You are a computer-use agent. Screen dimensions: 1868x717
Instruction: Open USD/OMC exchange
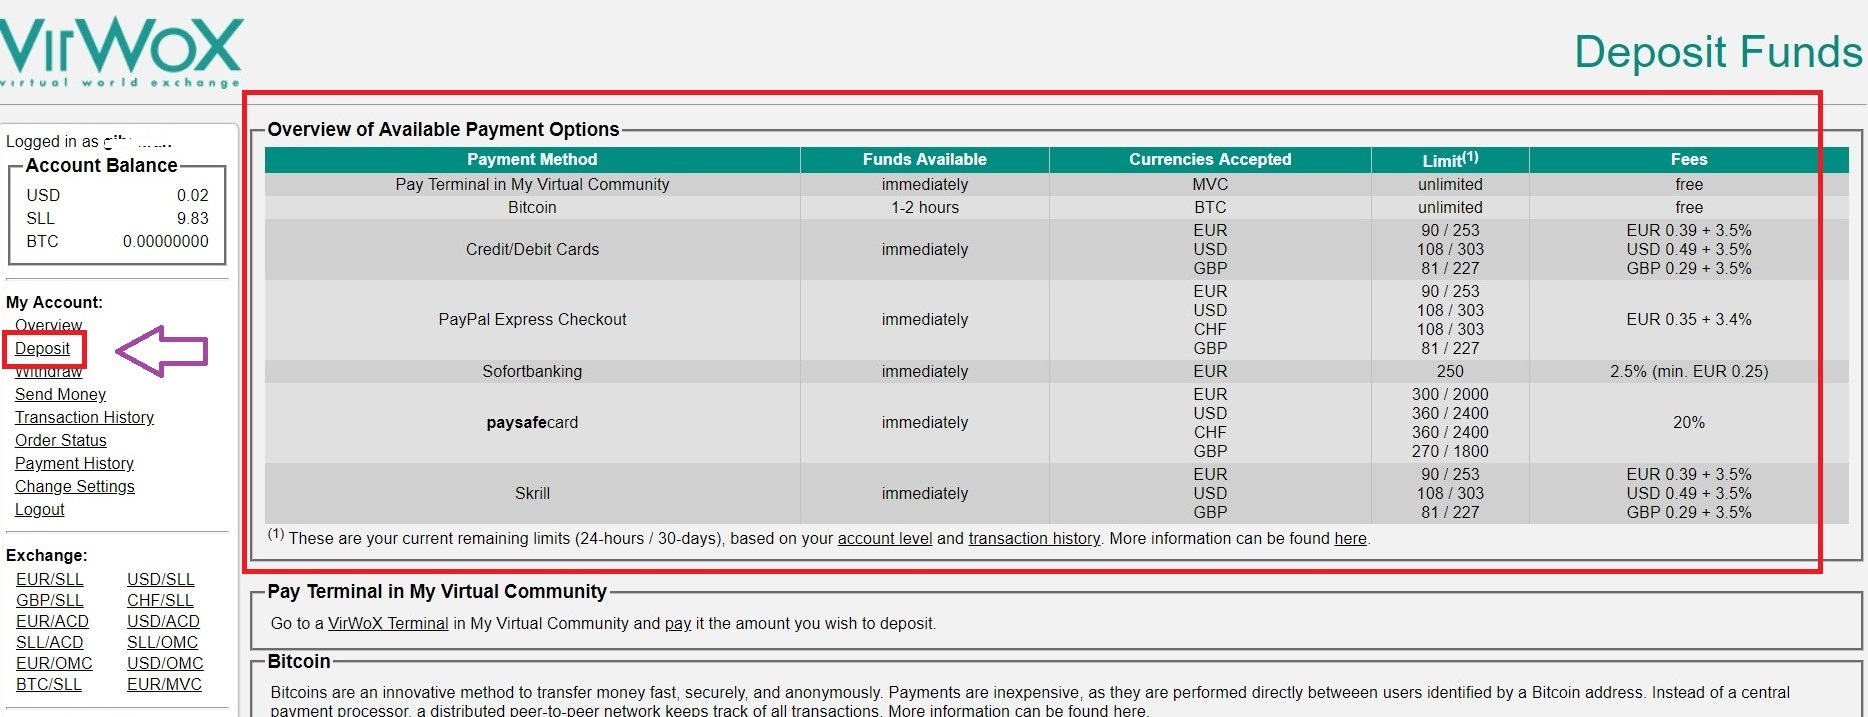click(165, 663)
